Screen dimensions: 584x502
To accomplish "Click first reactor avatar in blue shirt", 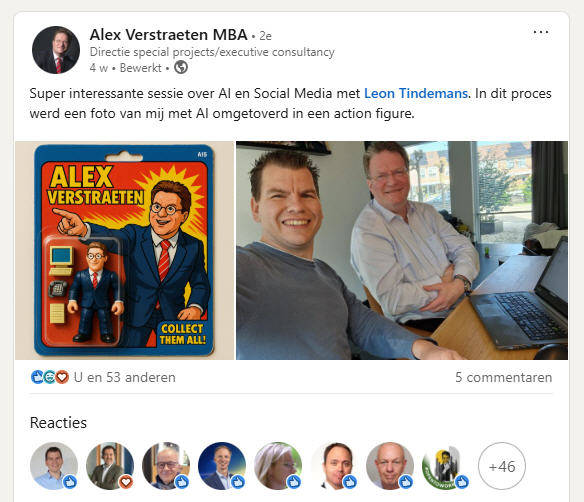I will 54,466.
